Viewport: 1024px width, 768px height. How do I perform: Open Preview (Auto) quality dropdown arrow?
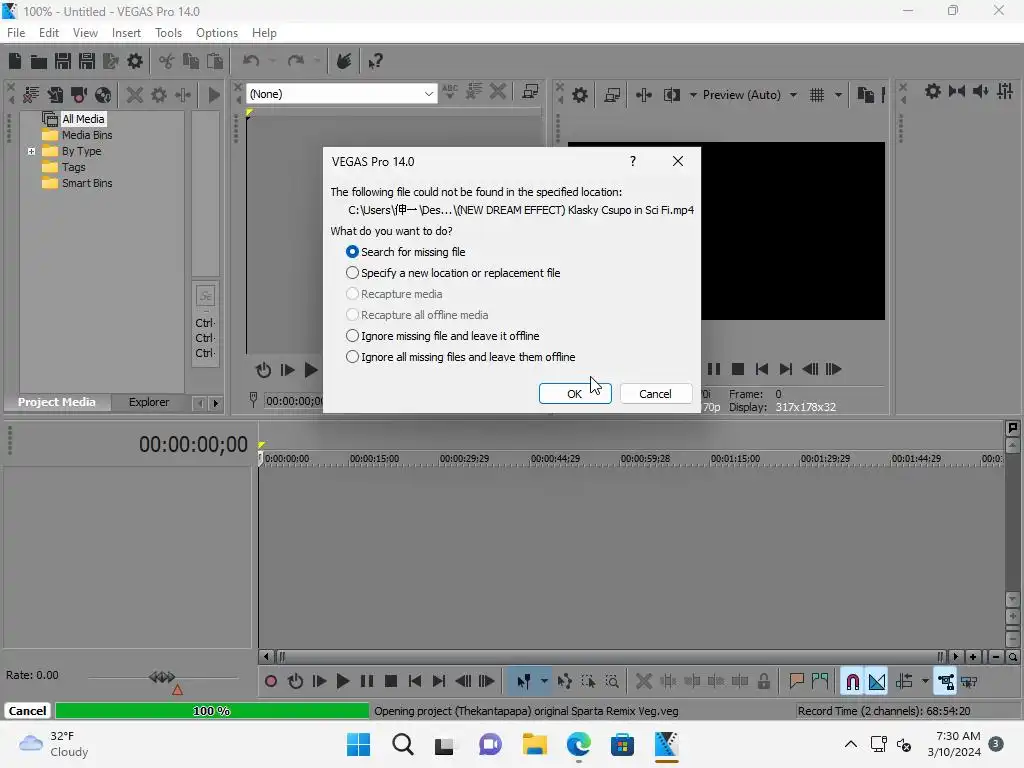[x=793, y=95]
